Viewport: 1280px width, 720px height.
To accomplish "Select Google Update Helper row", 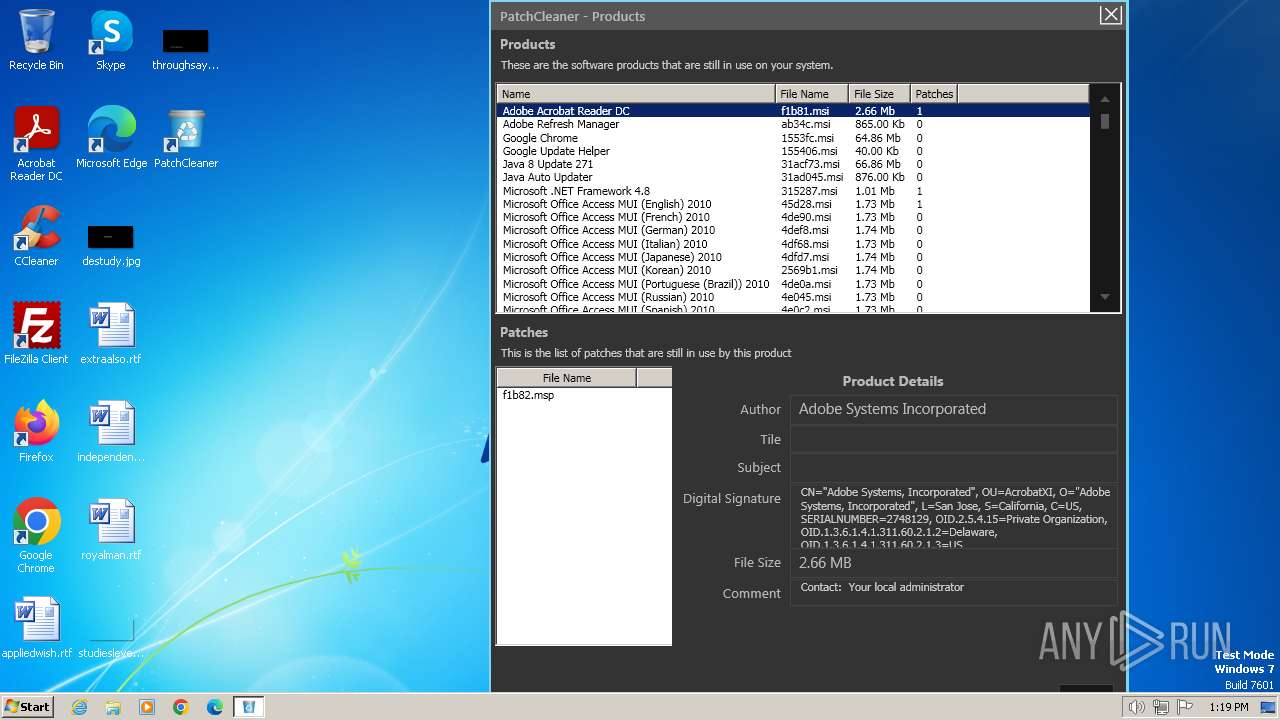I will [x=793, y=151].
